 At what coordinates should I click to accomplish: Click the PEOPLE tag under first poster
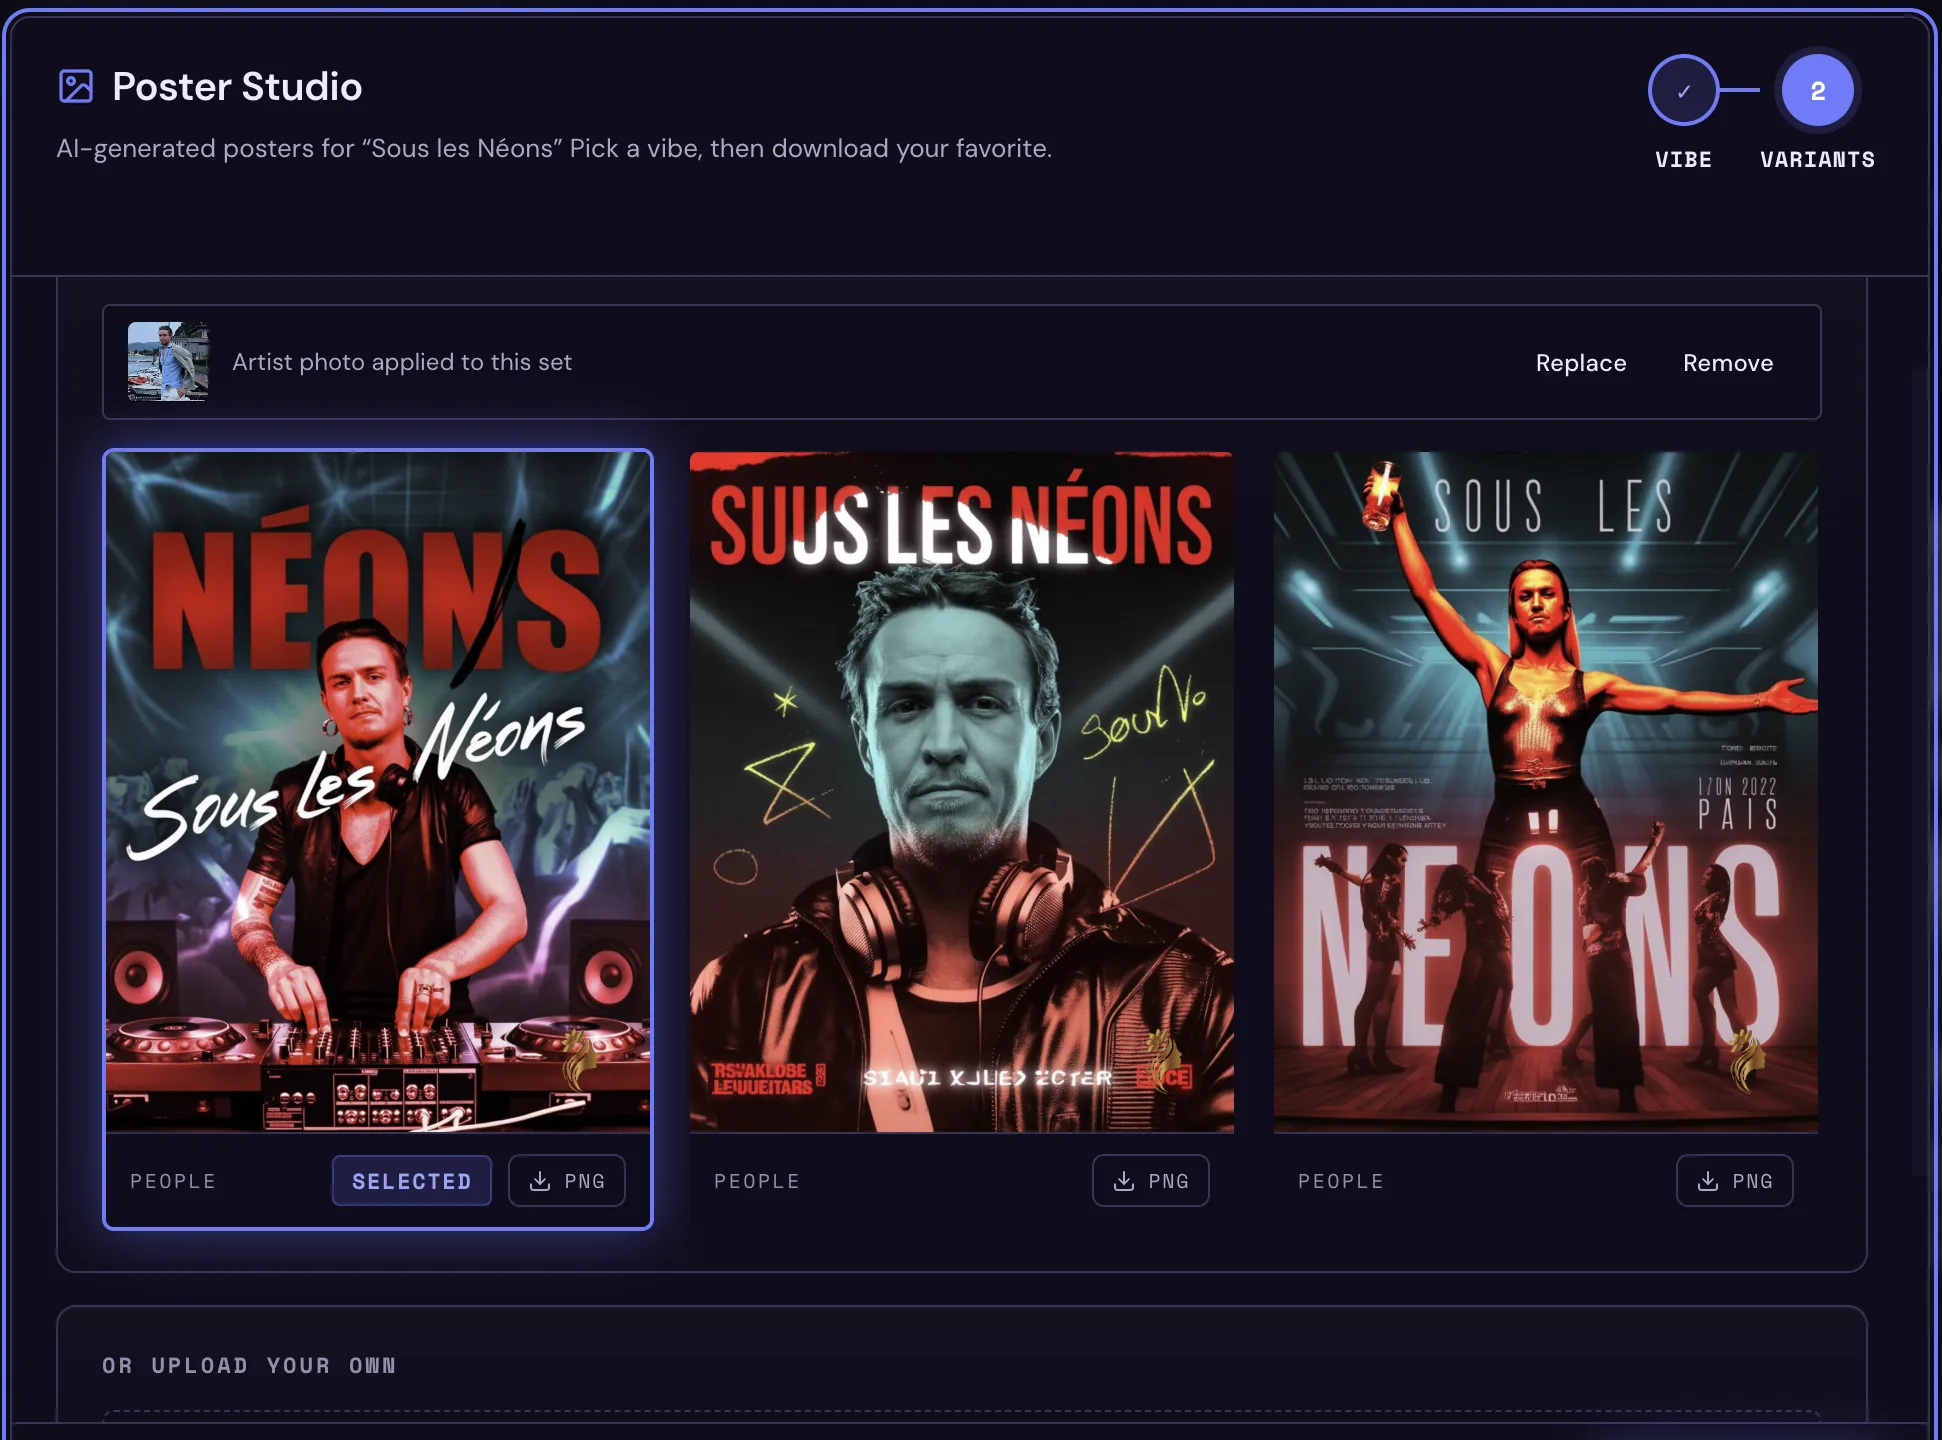pyautogui.click(x=173, y=1181)
